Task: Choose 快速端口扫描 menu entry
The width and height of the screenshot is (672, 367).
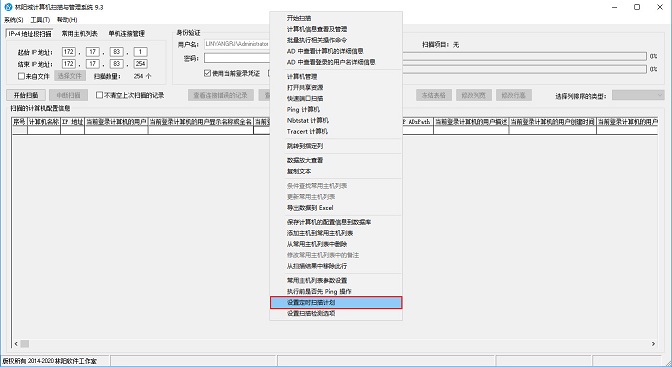Action: point(336,98)
